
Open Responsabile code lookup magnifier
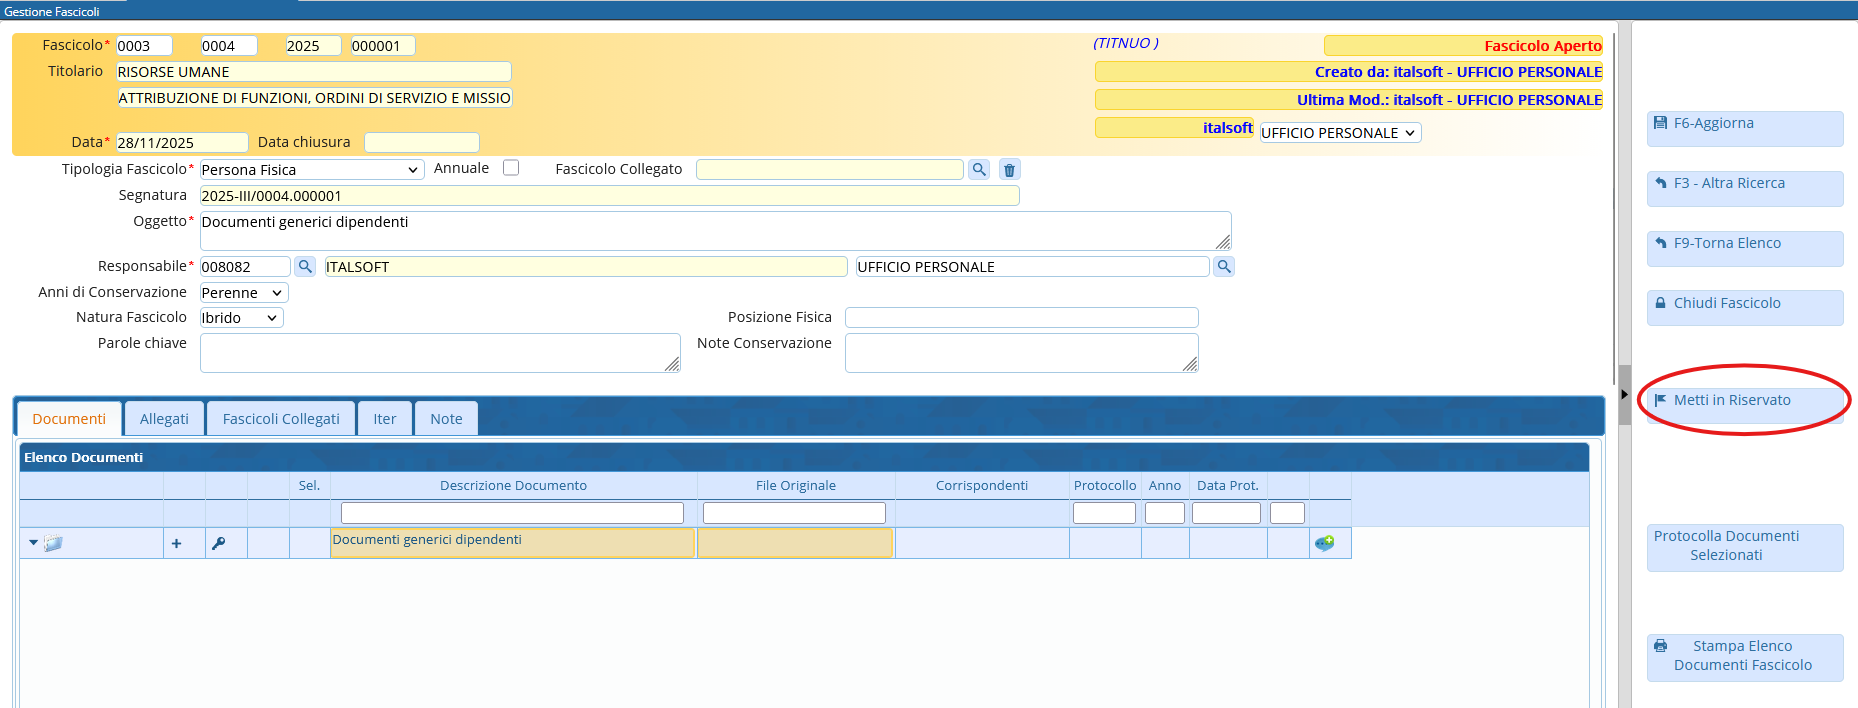pos(305,267)
